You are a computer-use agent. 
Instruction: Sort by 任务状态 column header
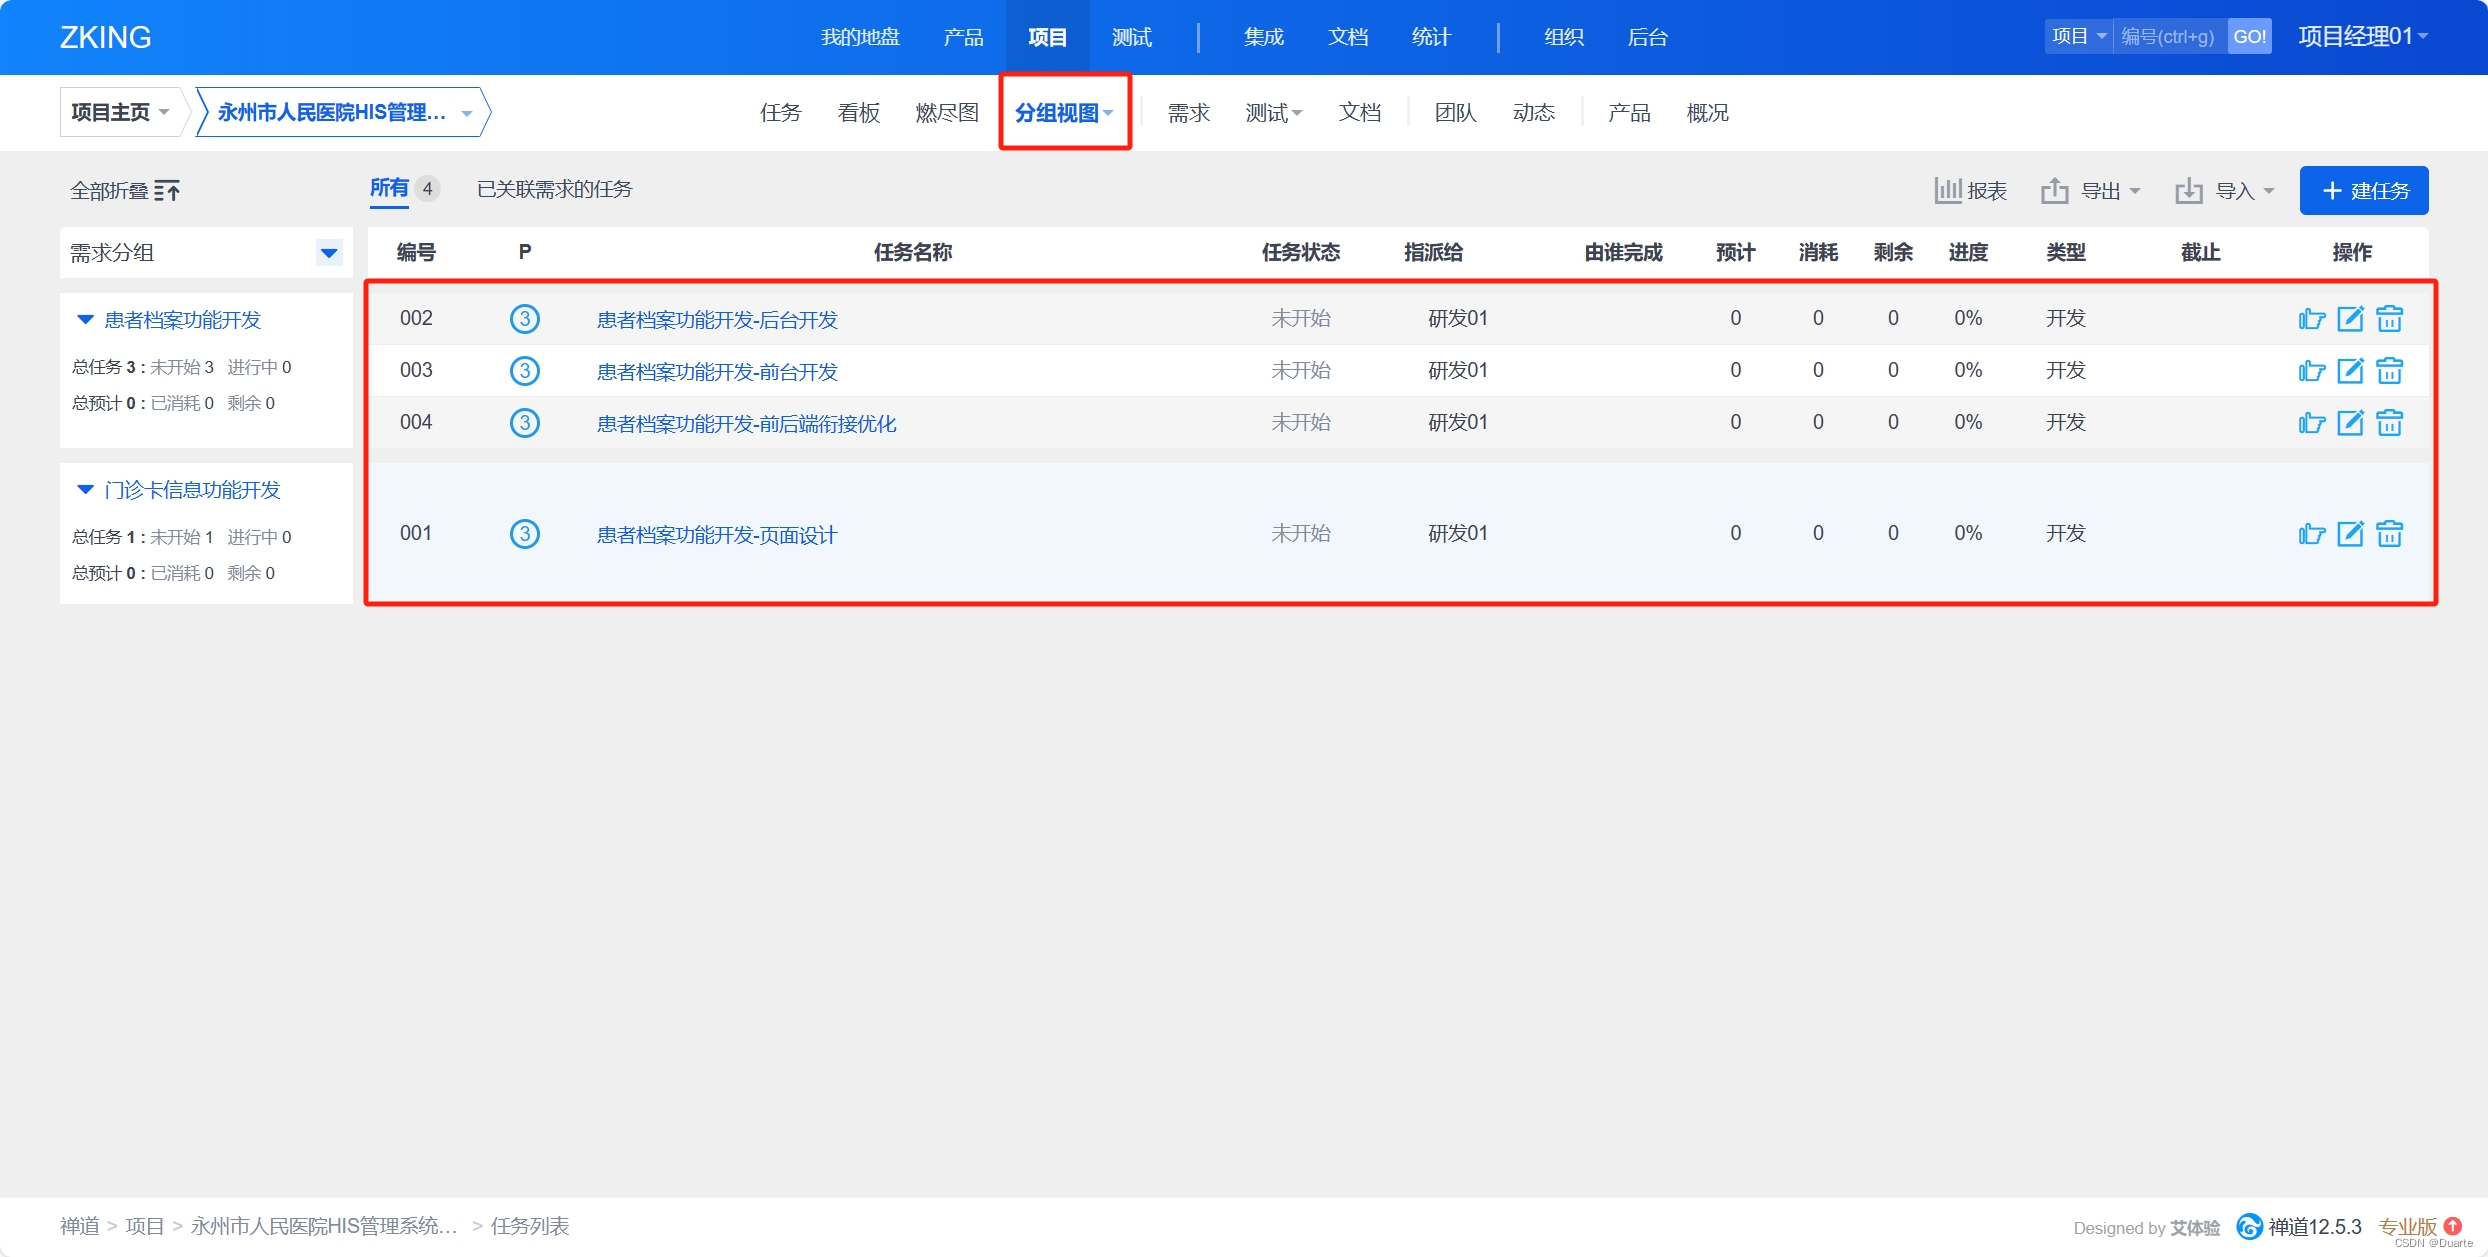(x=1300, y=253)
